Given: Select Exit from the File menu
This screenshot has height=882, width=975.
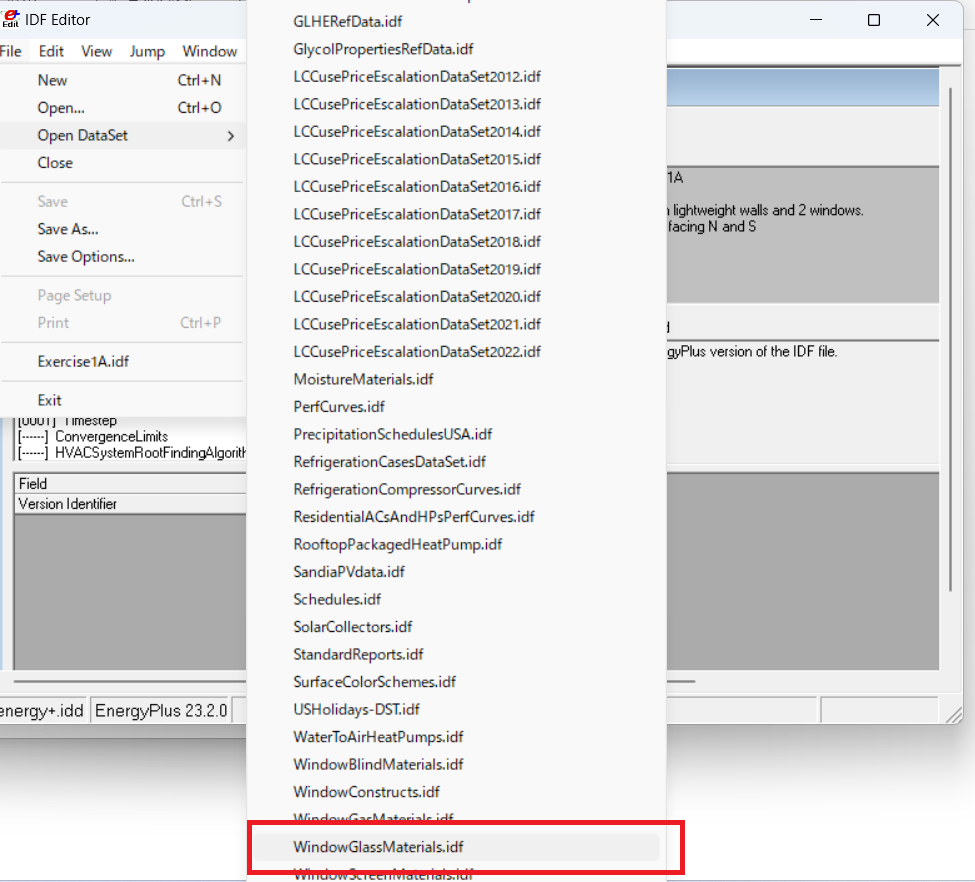Looking at the screenshot, I should [x=48, y=399].
